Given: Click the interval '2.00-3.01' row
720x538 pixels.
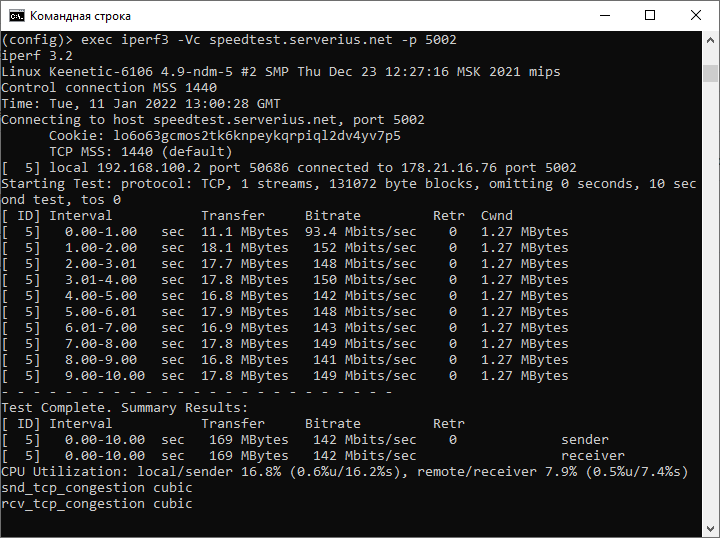Looking at the screenshot, I should (x=285, y=264).
